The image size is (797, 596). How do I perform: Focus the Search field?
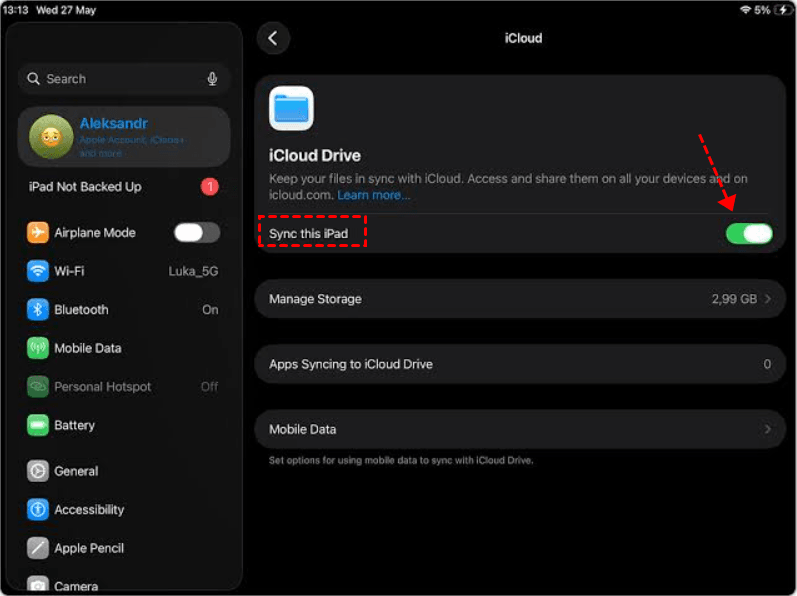pos(124,79)
